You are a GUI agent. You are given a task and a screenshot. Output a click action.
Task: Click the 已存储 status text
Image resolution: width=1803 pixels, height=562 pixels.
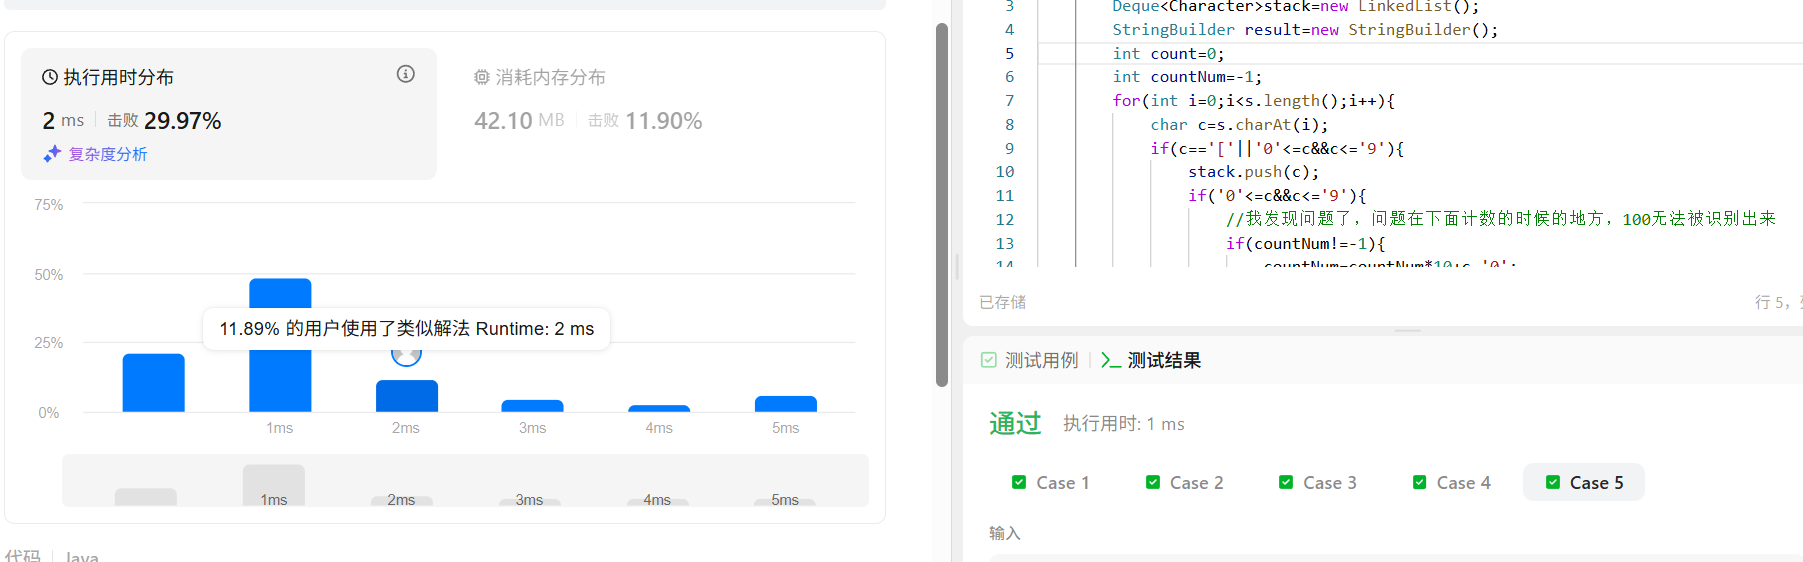(x=1003, y=302)
